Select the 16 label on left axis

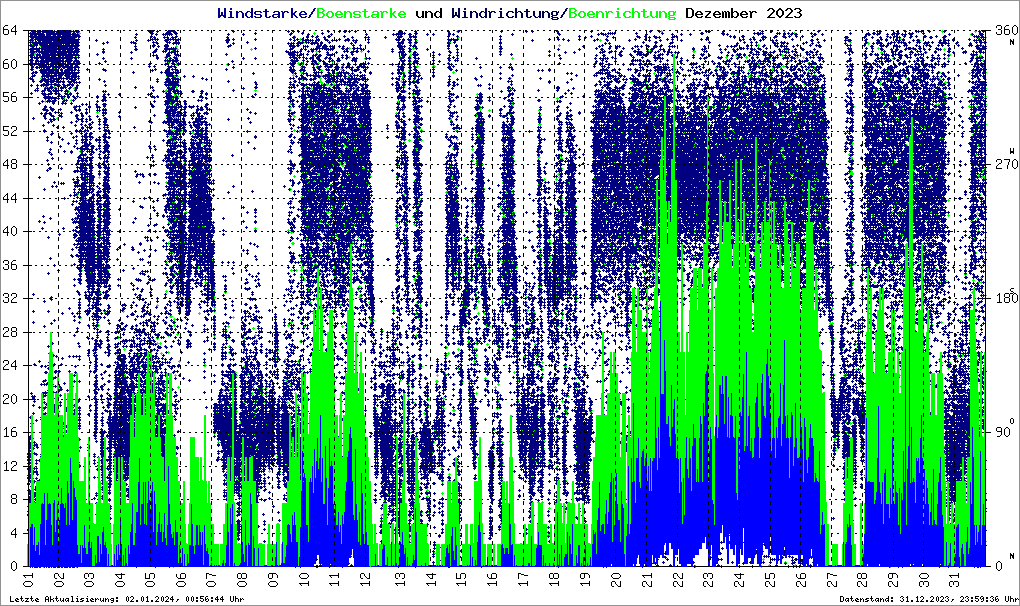point(12,432)
